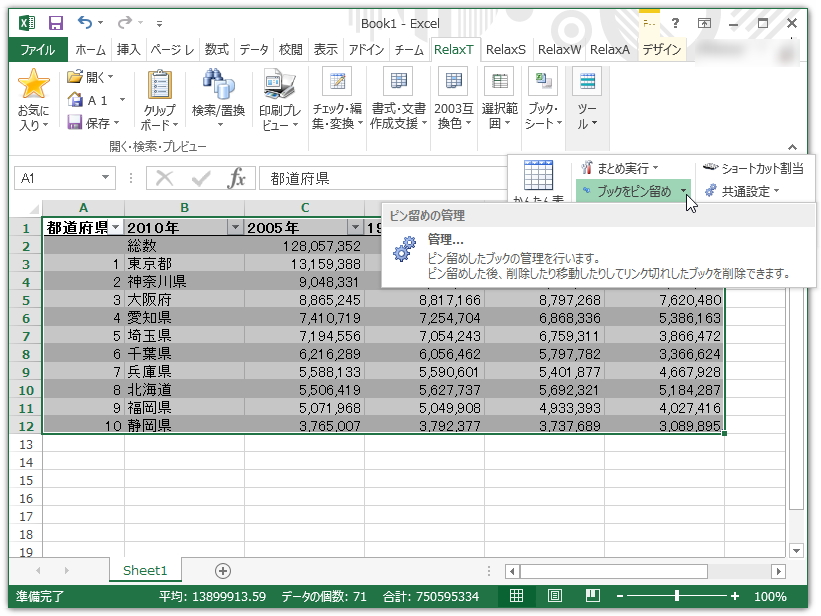
Task: Click the Save icon in quick access toolbar
Action: tap(56, 23)
